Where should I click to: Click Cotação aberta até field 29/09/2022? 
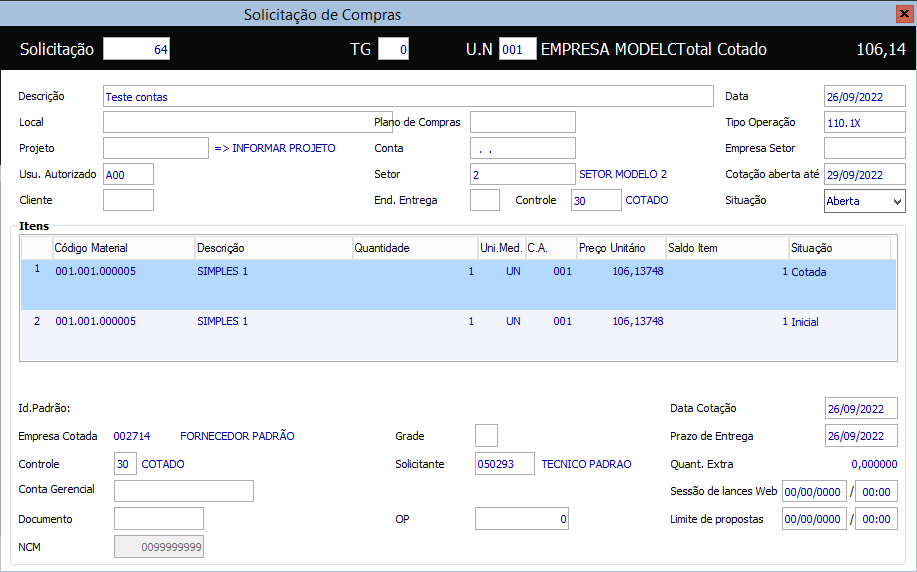point(864,174)
